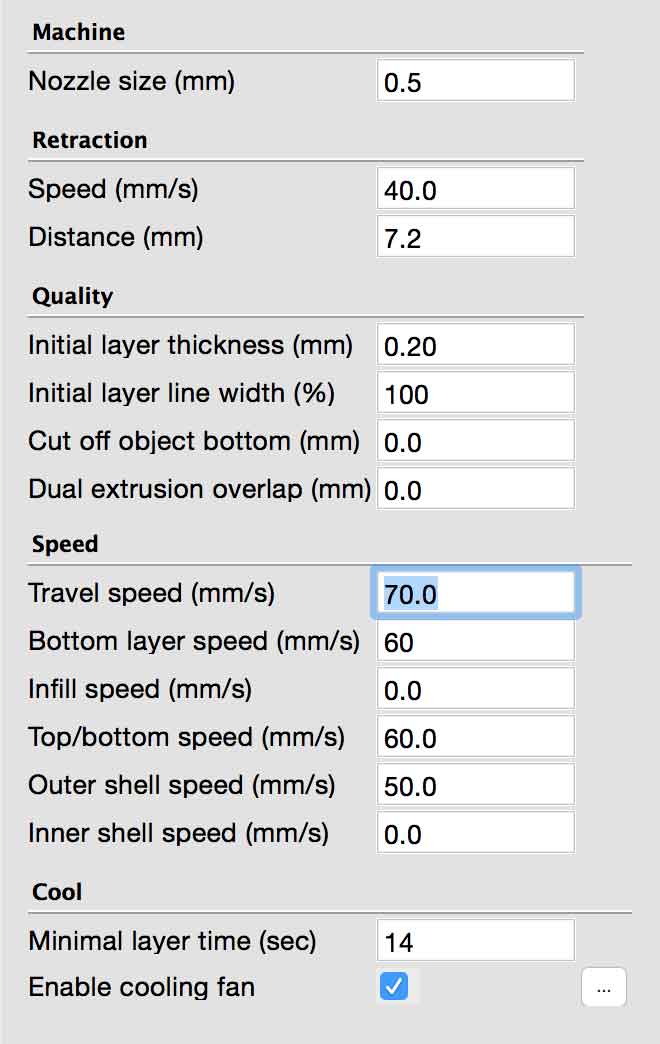Click the Quality section header
660x1044 pixels.
pyautogui.click(x=73, y=296)
